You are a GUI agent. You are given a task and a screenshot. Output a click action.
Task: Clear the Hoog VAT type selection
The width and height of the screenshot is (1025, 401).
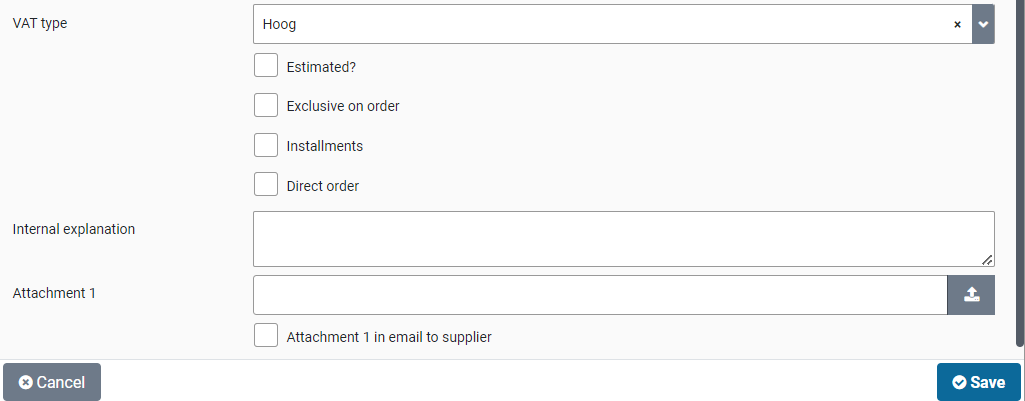tap(957, 25)
